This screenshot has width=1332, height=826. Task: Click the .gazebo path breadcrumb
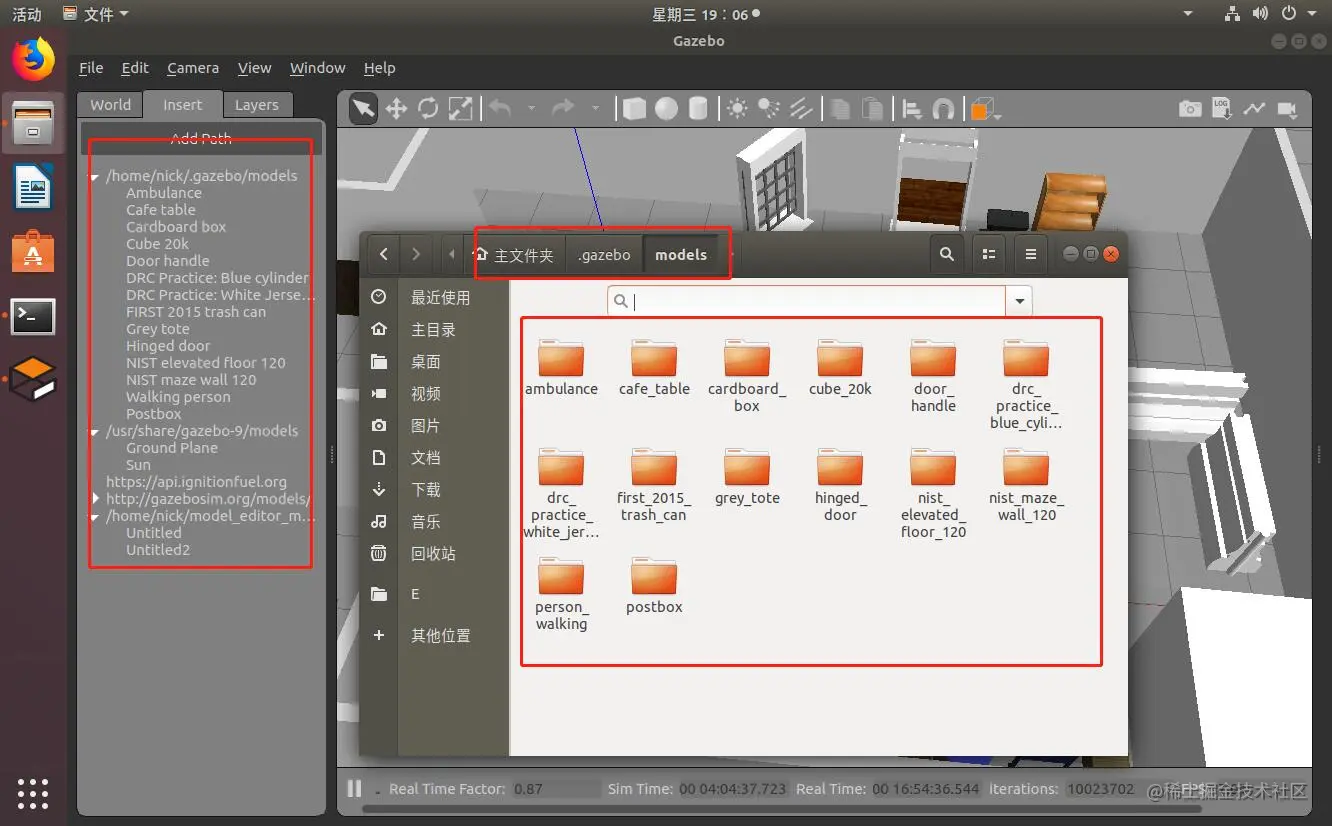[604, 255]
